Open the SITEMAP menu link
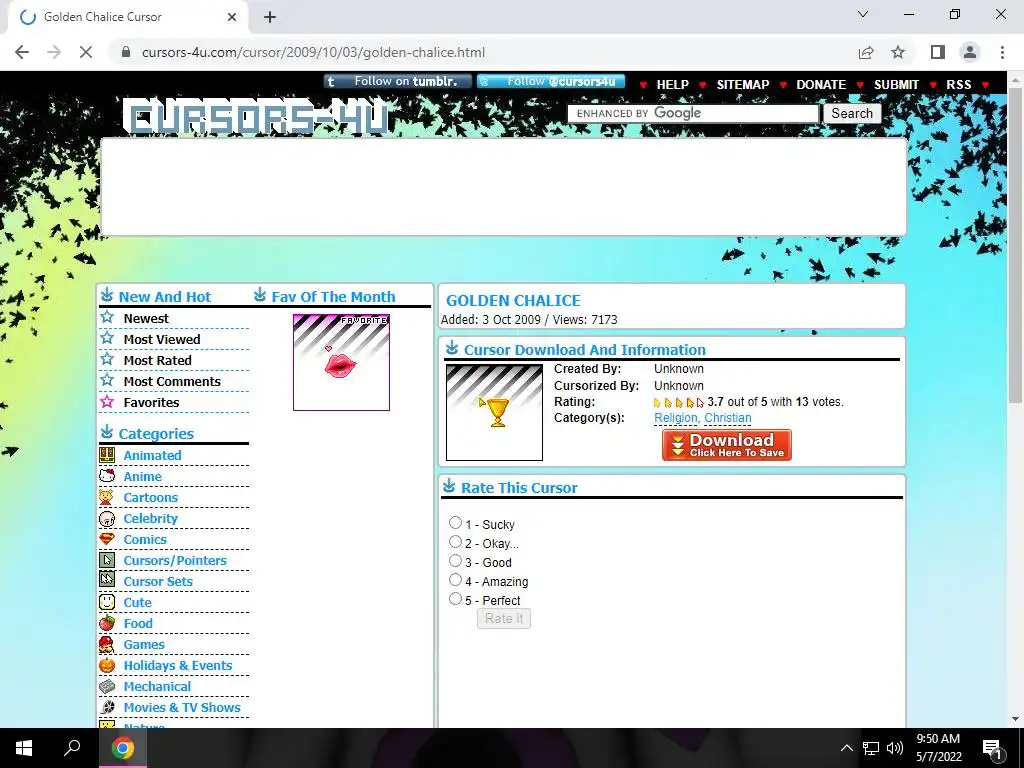The height and width of the screenshot is (768, 1024). point(743,84)
